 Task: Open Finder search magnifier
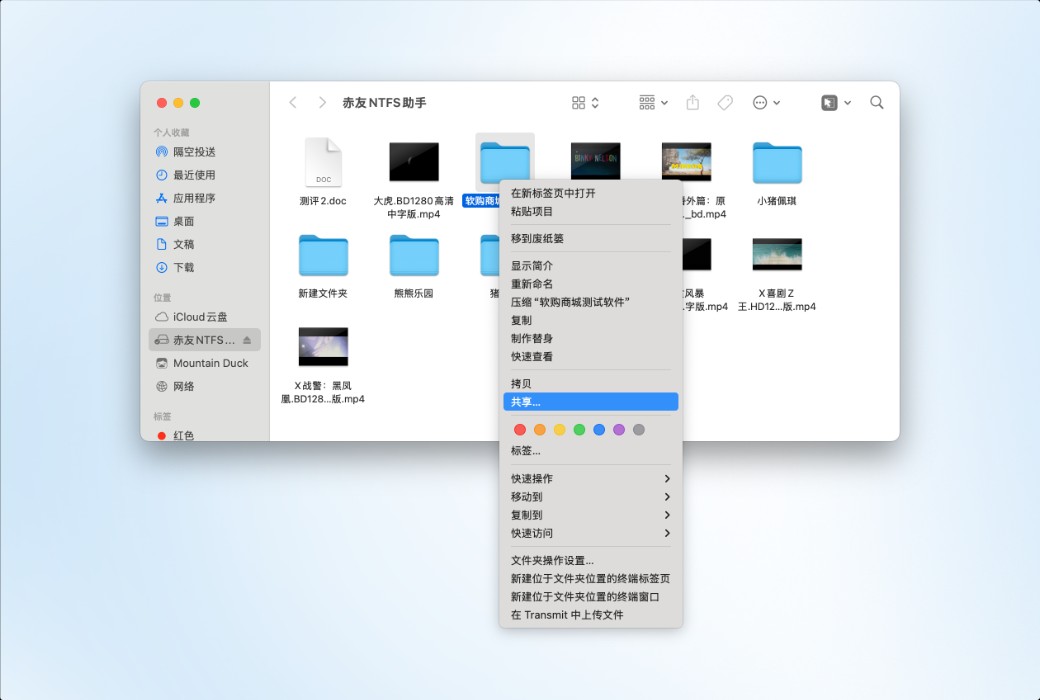pyautogui.click(x=877, y=102)
